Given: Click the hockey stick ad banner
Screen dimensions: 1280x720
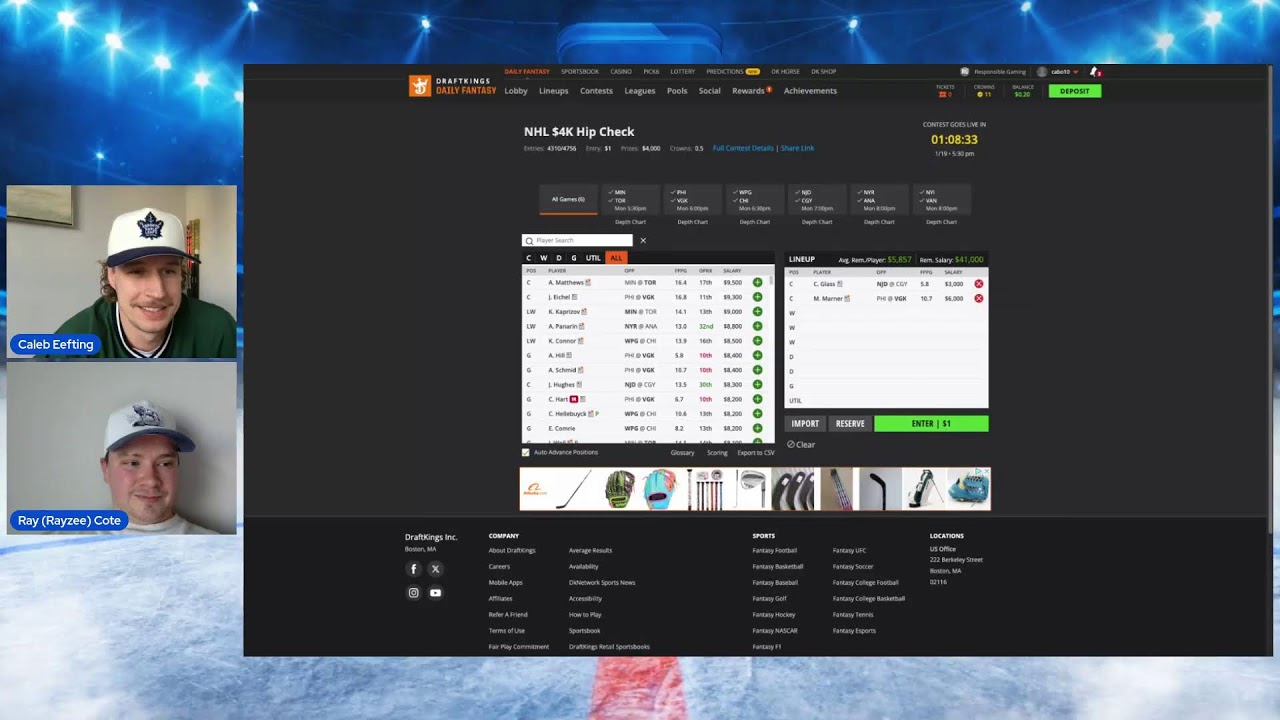Looking at the screenshot, I should pos(755,489).
